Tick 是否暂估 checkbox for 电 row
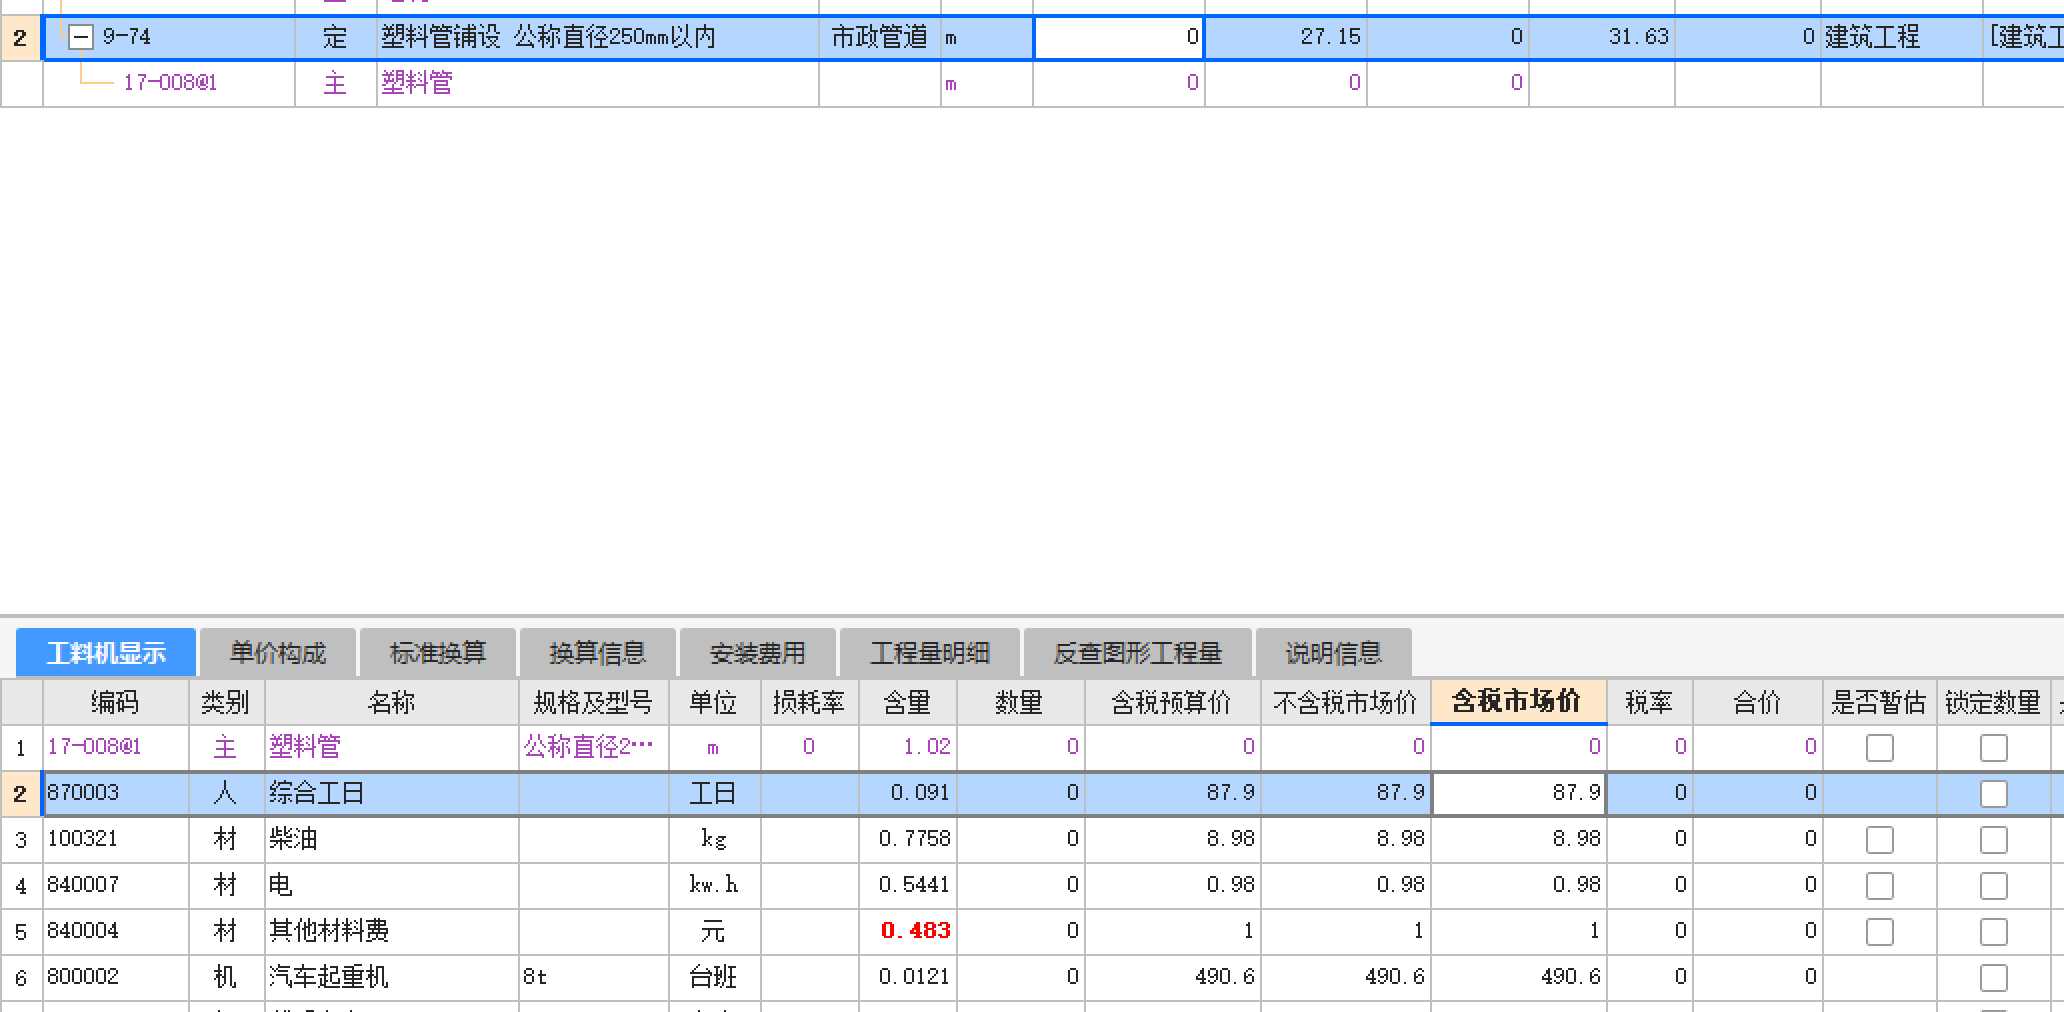2064x1012 pixels. (x=1880, y=886)
